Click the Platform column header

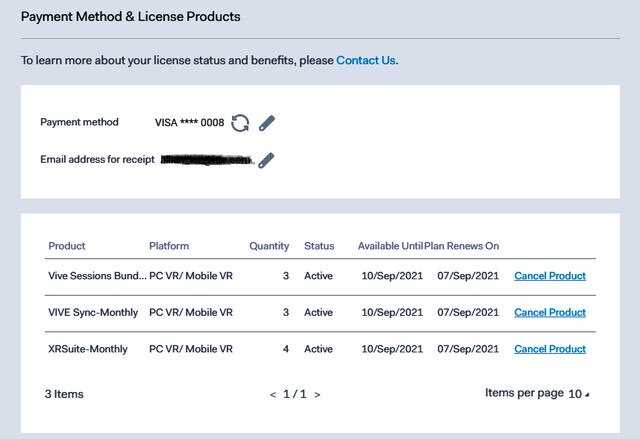(169, 246)
